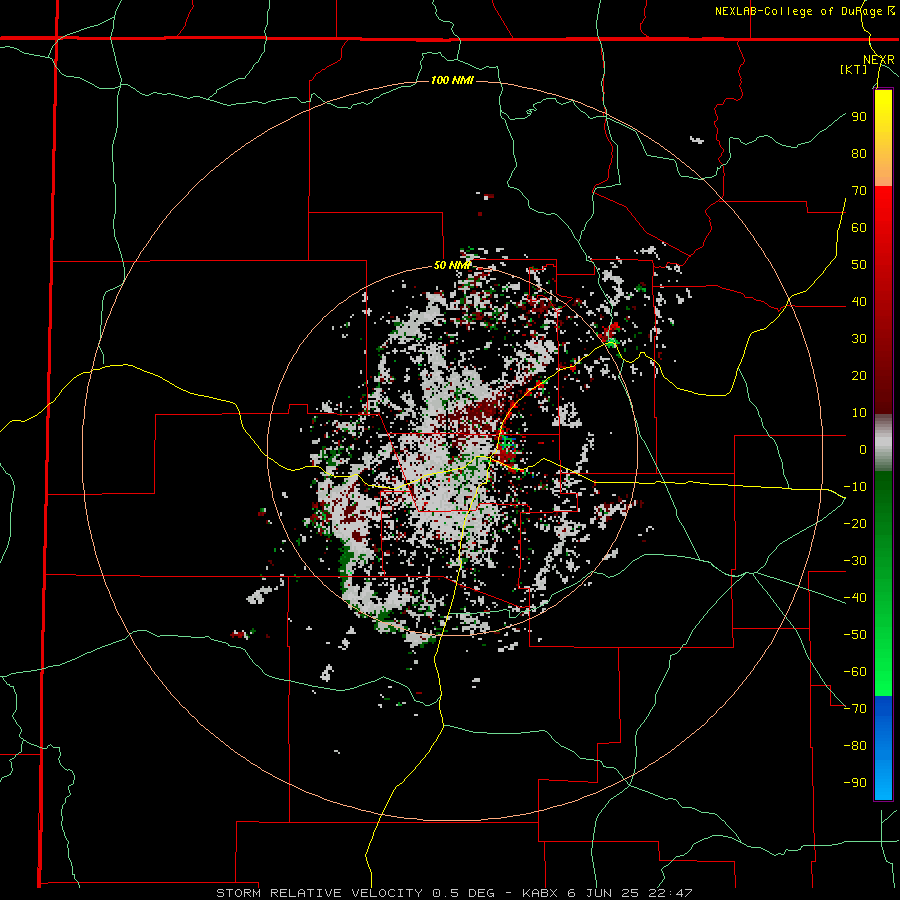Screen dimensions: 900x900
Task: Click the 50 value on velocity scale
Action: 859,265
